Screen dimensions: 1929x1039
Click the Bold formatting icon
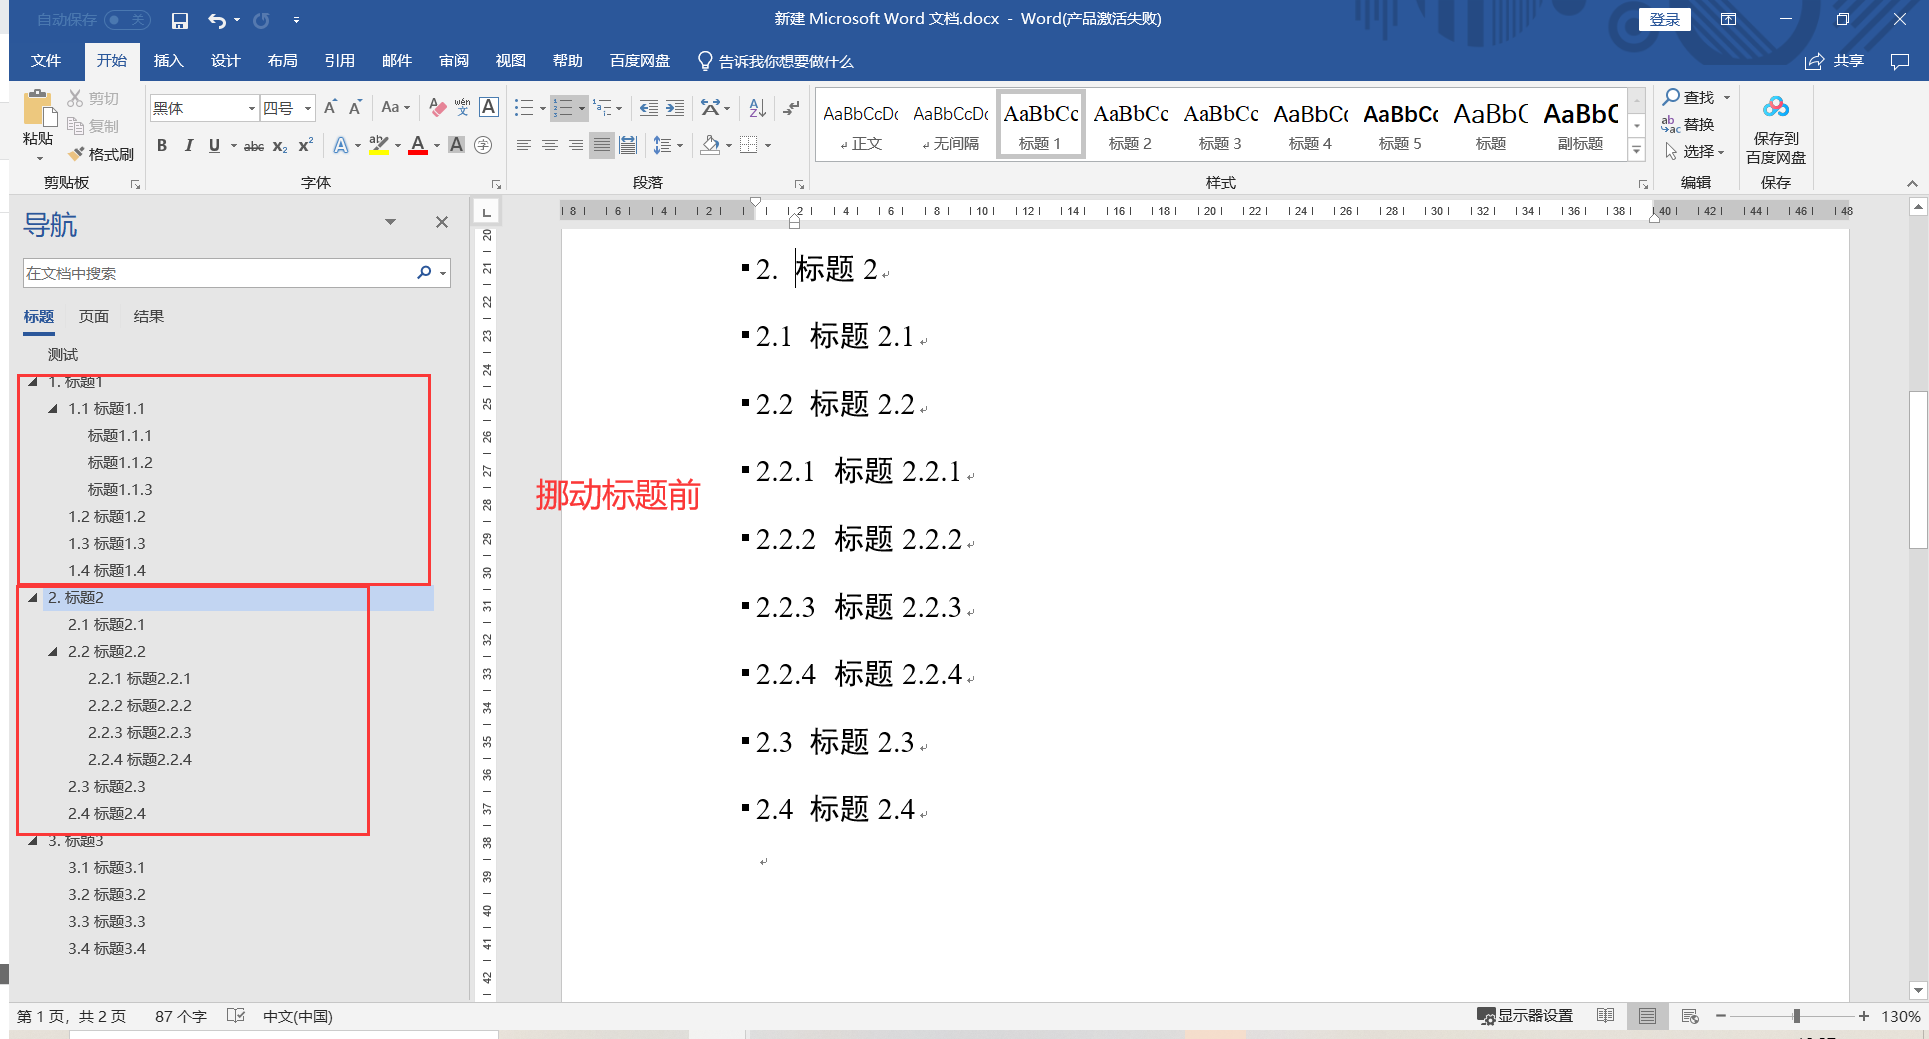click(162, 146)
